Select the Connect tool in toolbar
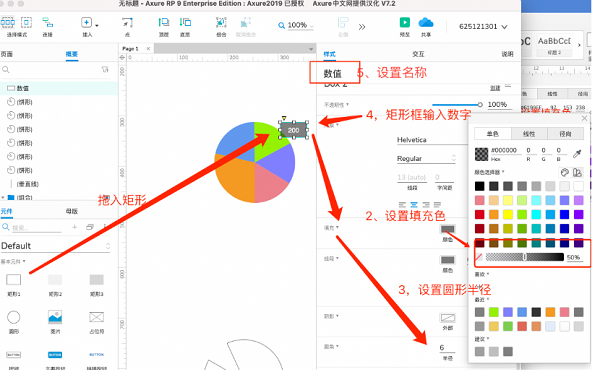Viewport: 600px width, 377px height. click(47, 22)
